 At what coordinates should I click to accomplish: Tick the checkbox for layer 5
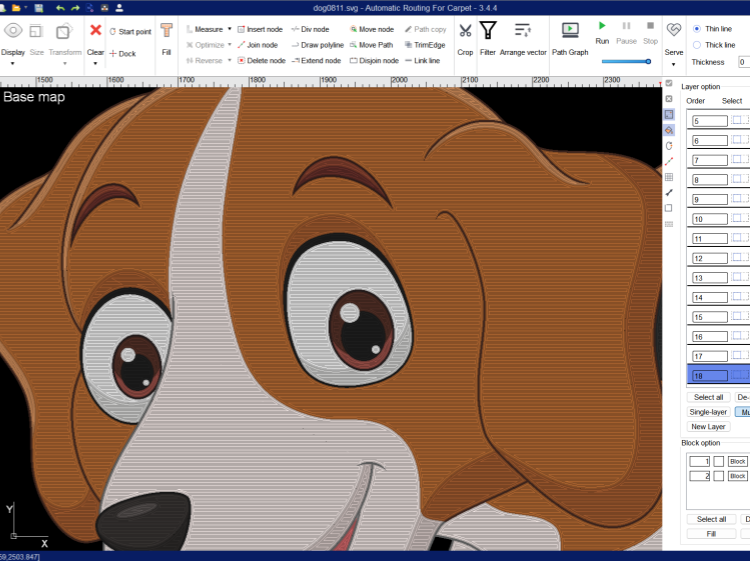point(736,121)
